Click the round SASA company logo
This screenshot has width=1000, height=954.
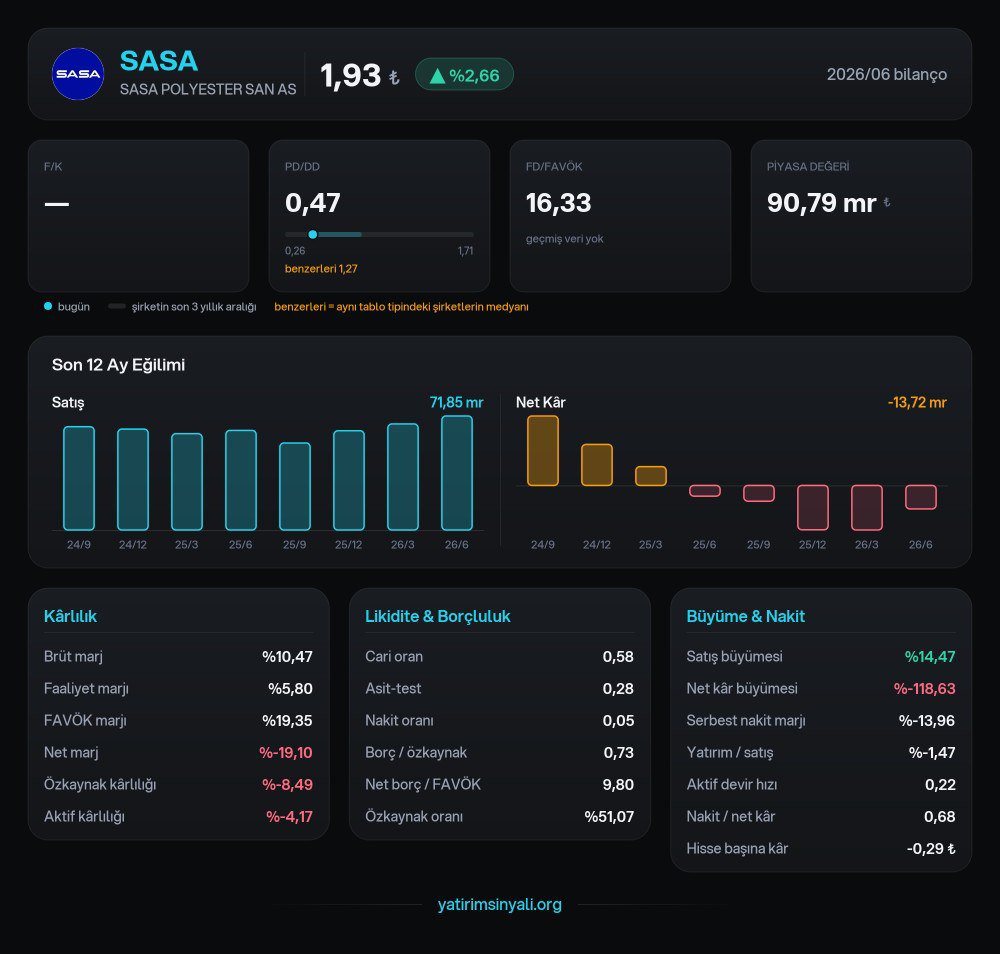[78, 74]
